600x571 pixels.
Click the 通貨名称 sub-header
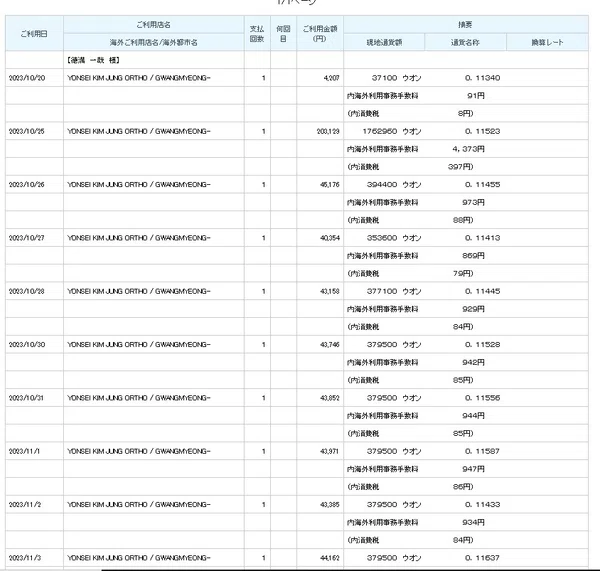465,42
